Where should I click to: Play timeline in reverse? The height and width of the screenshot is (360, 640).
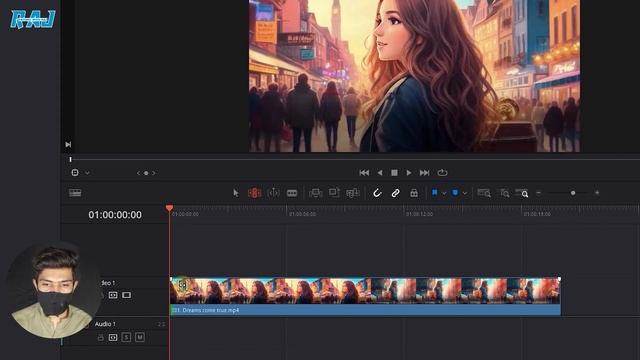point(380,173)
